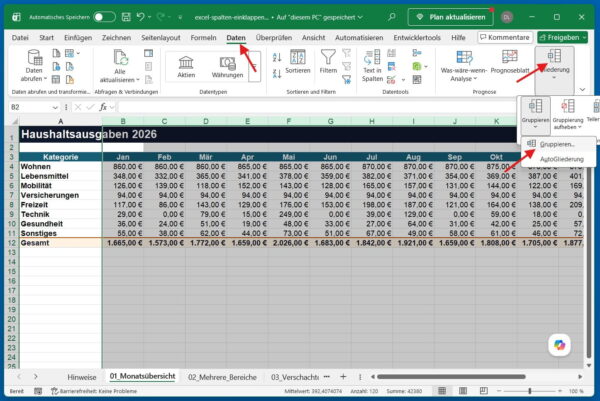
Task: Switch to the Einfügen ribbon tab
Action: point(78,37)
